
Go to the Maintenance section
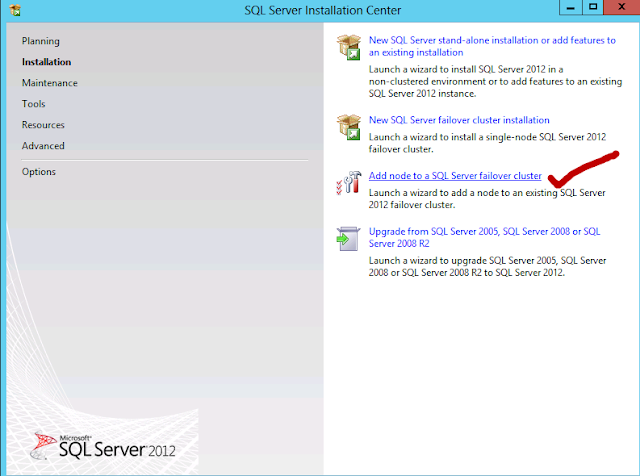pos(49,83)
